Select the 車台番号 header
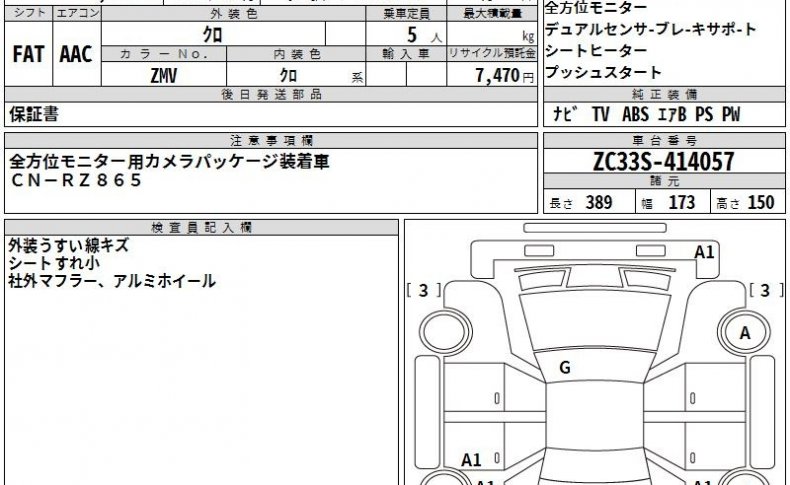 point(665,141)
